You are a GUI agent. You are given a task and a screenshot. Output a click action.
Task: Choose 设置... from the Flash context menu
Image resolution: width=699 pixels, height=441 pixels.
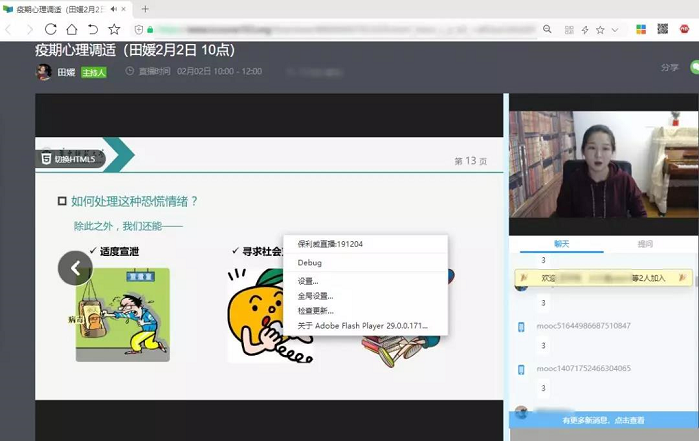tap(308, 281)
